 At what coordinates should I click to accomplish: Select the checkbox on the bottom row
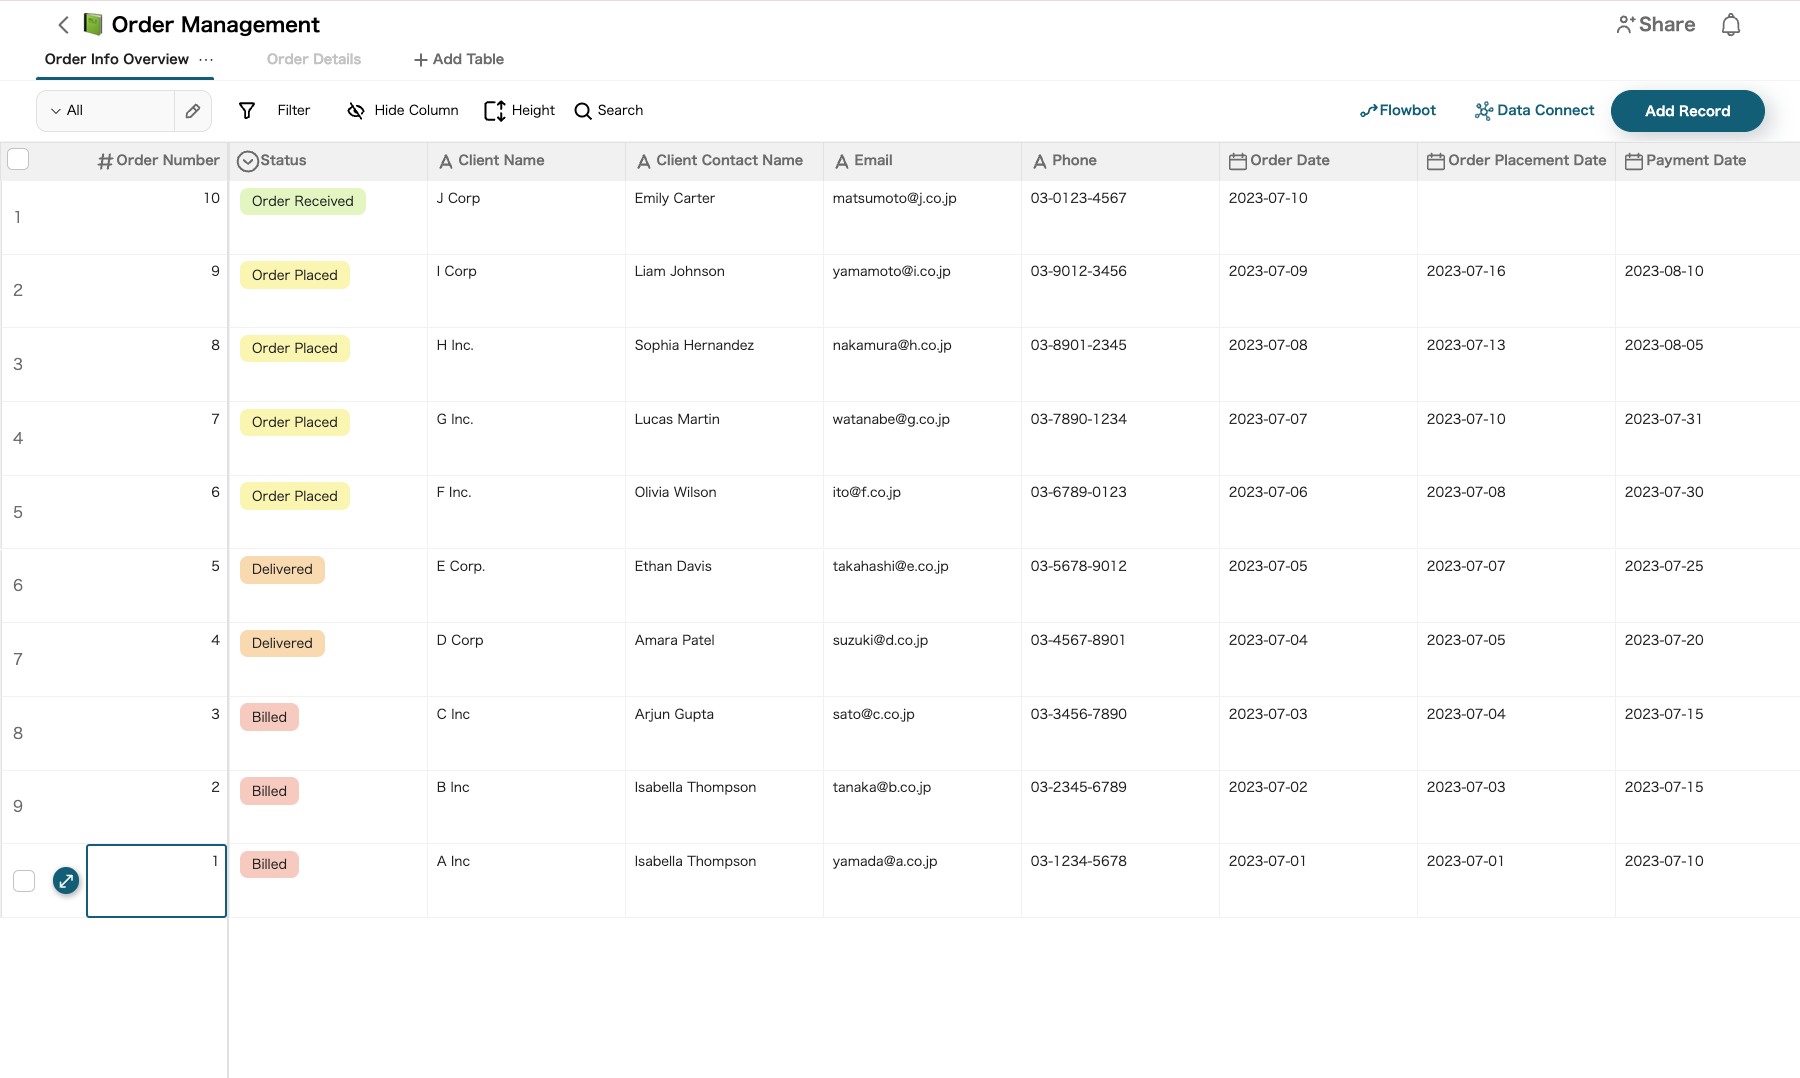[x=23, y=881]
